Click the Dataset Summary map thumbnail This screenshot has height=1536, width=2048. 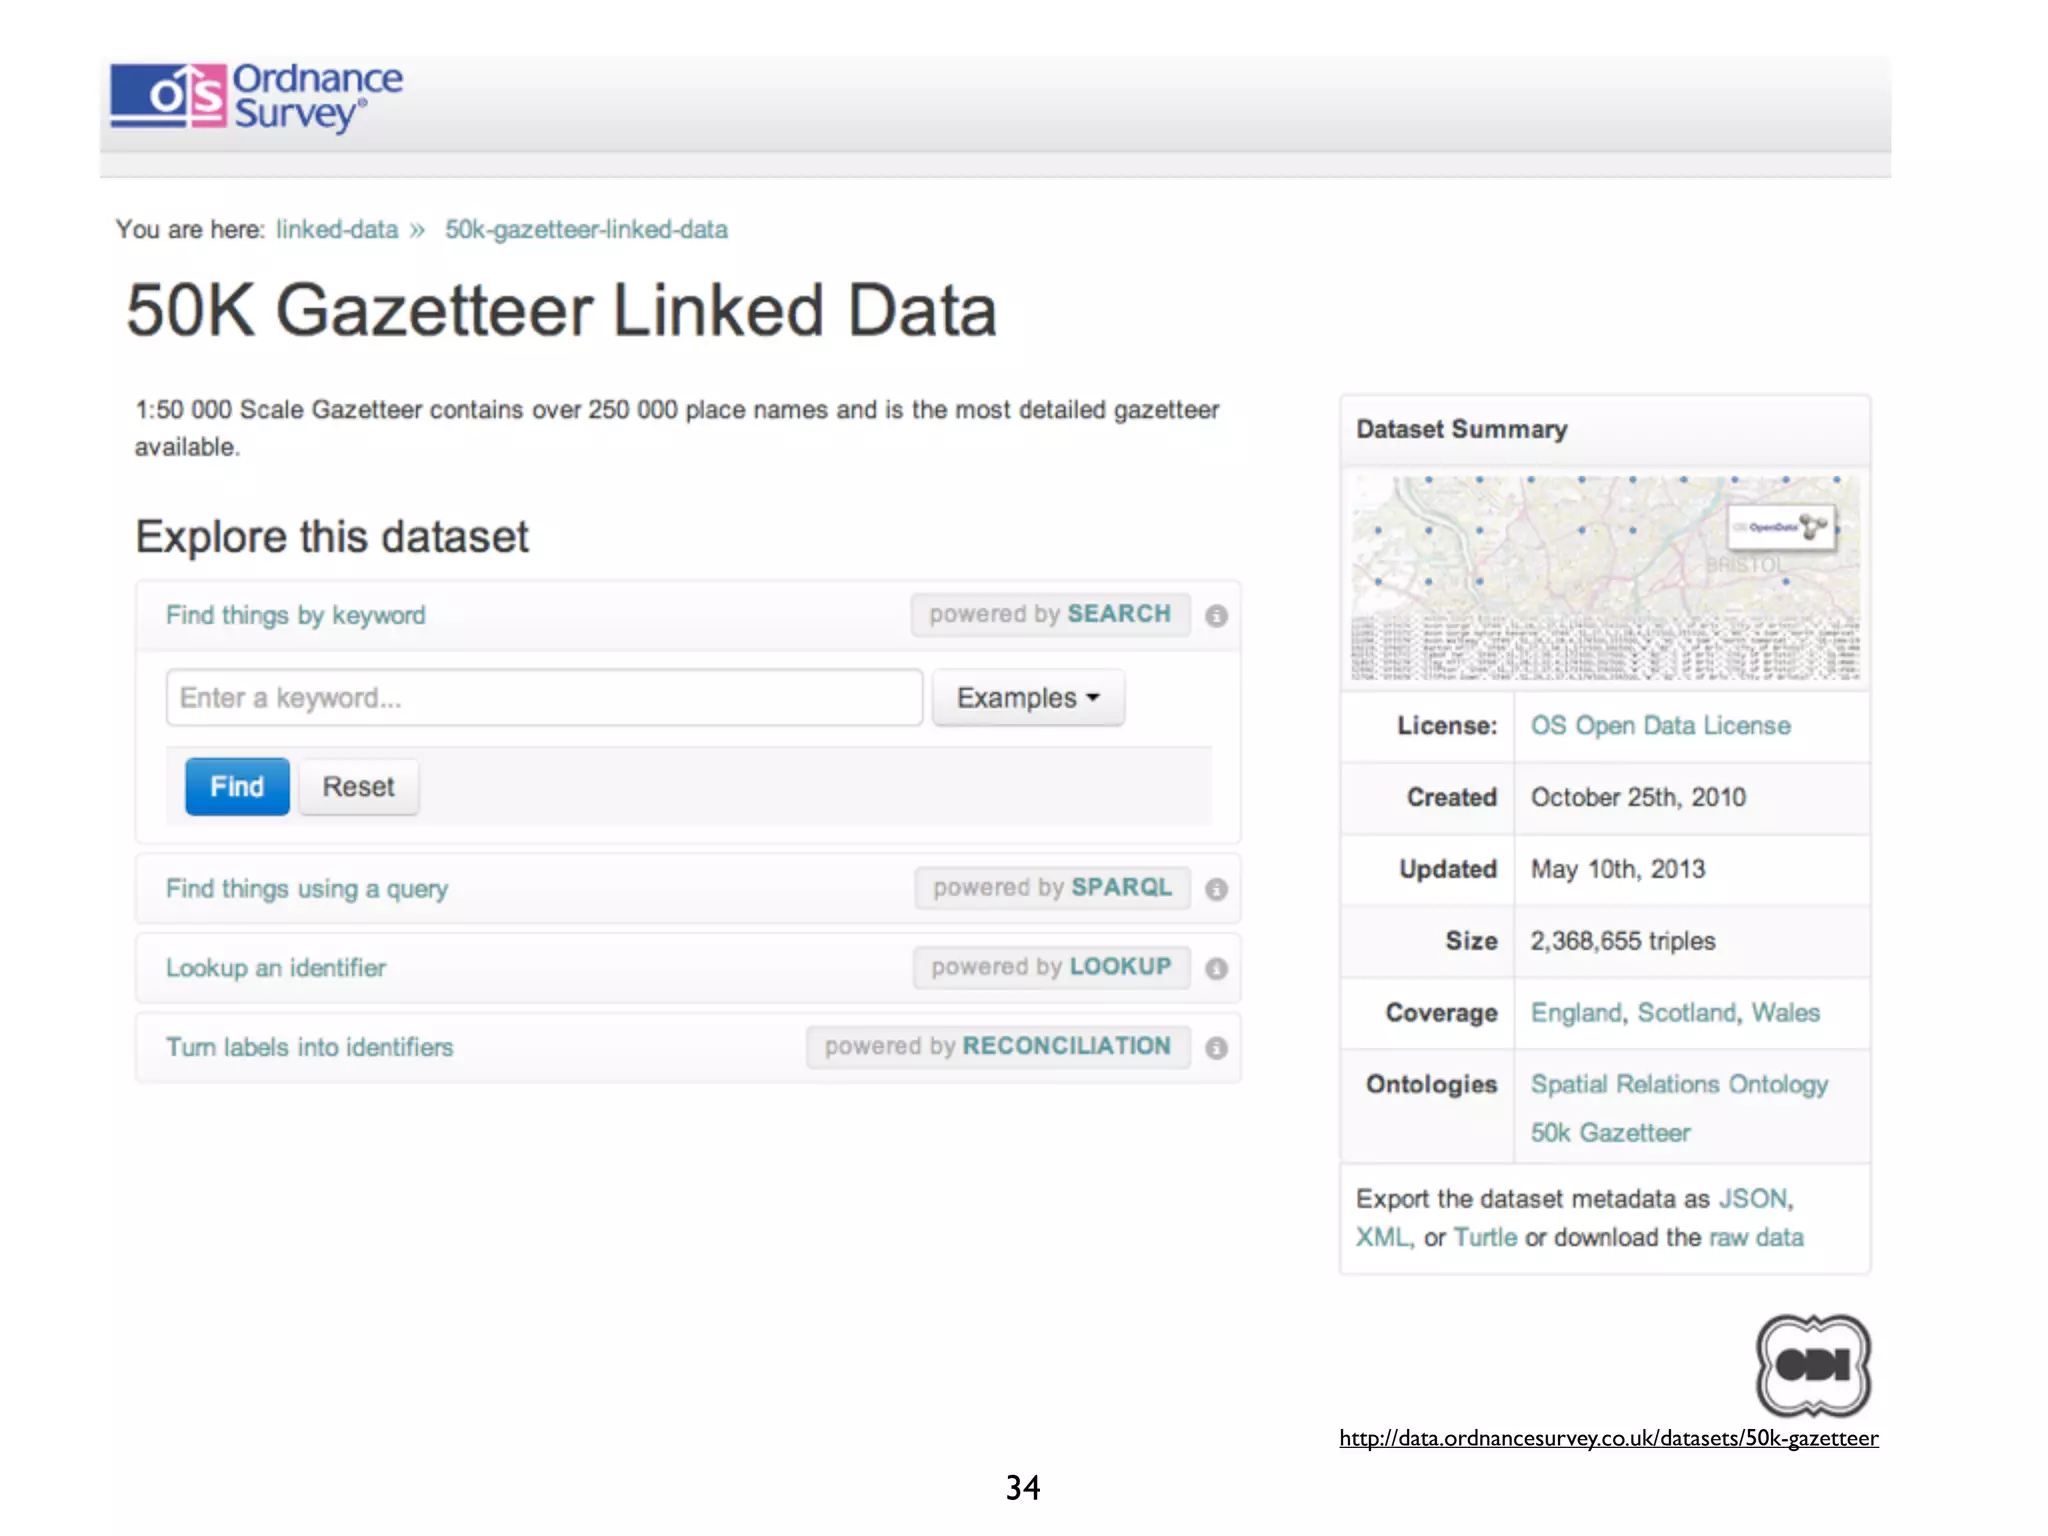pyautogui.click(x=1605, y=578)
